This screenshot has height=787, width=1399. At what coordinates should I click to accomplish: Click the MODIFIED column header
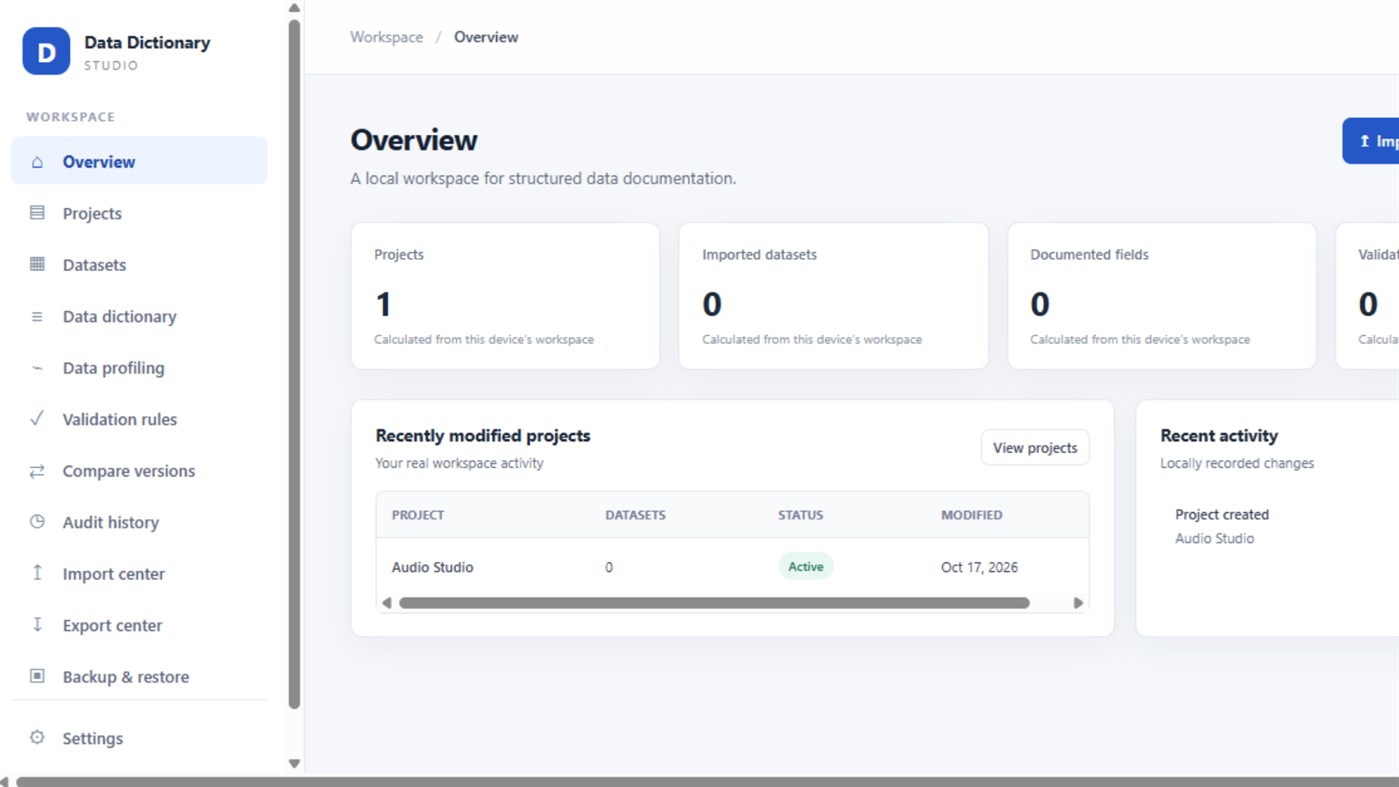971,515
